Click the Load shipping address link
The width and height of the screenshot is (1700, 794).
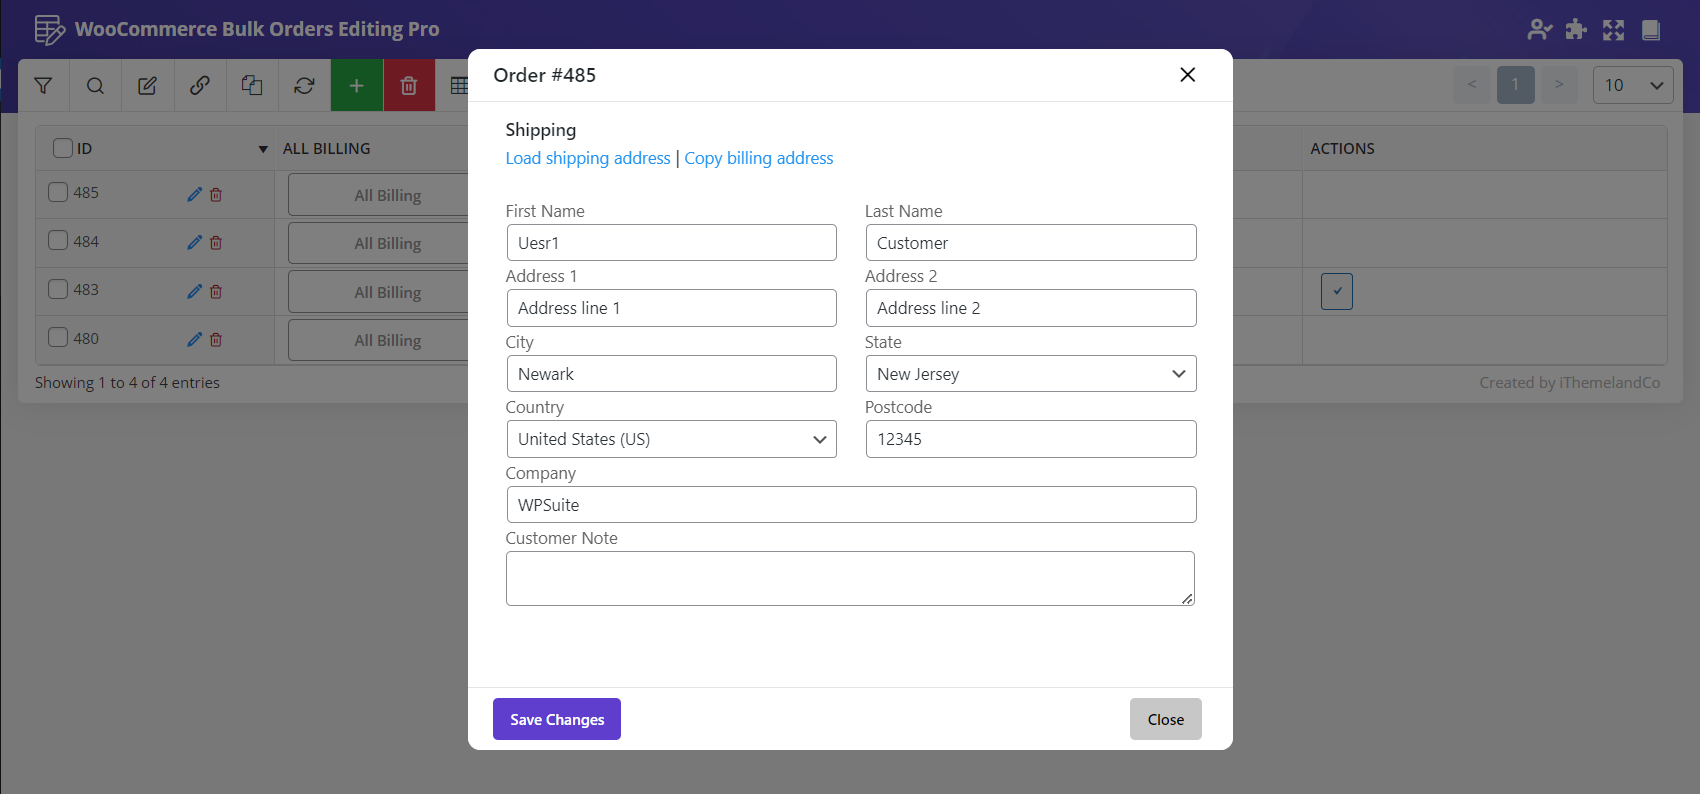[x=588, y=158]
